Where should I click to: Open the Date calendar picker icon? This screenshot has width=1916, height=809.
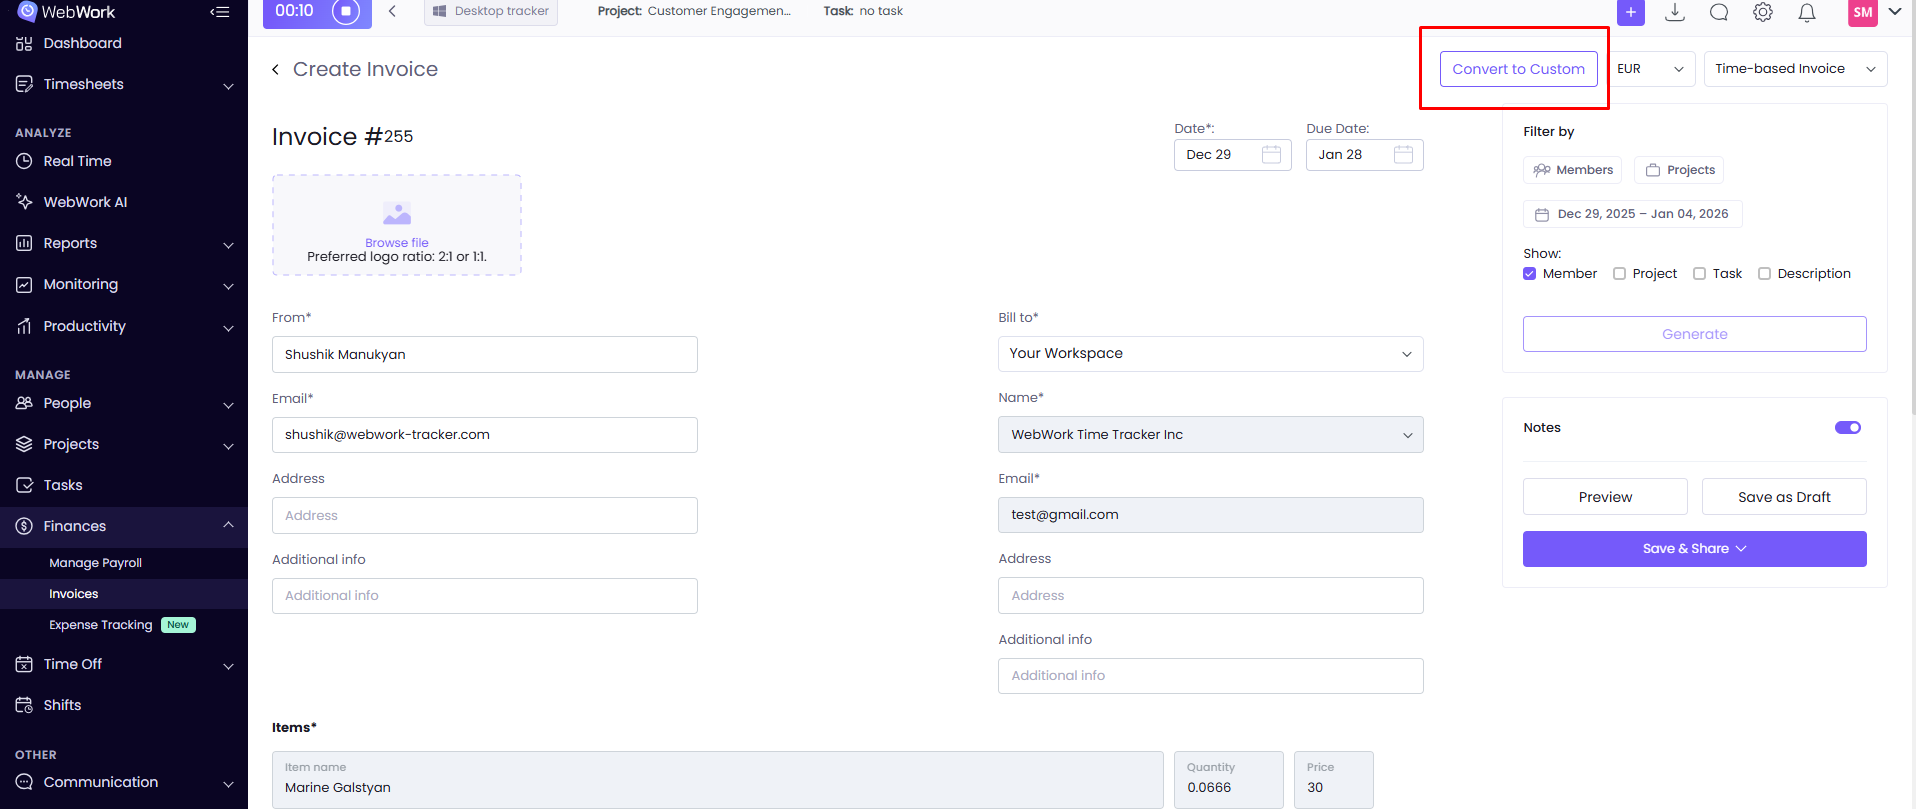1271,154
